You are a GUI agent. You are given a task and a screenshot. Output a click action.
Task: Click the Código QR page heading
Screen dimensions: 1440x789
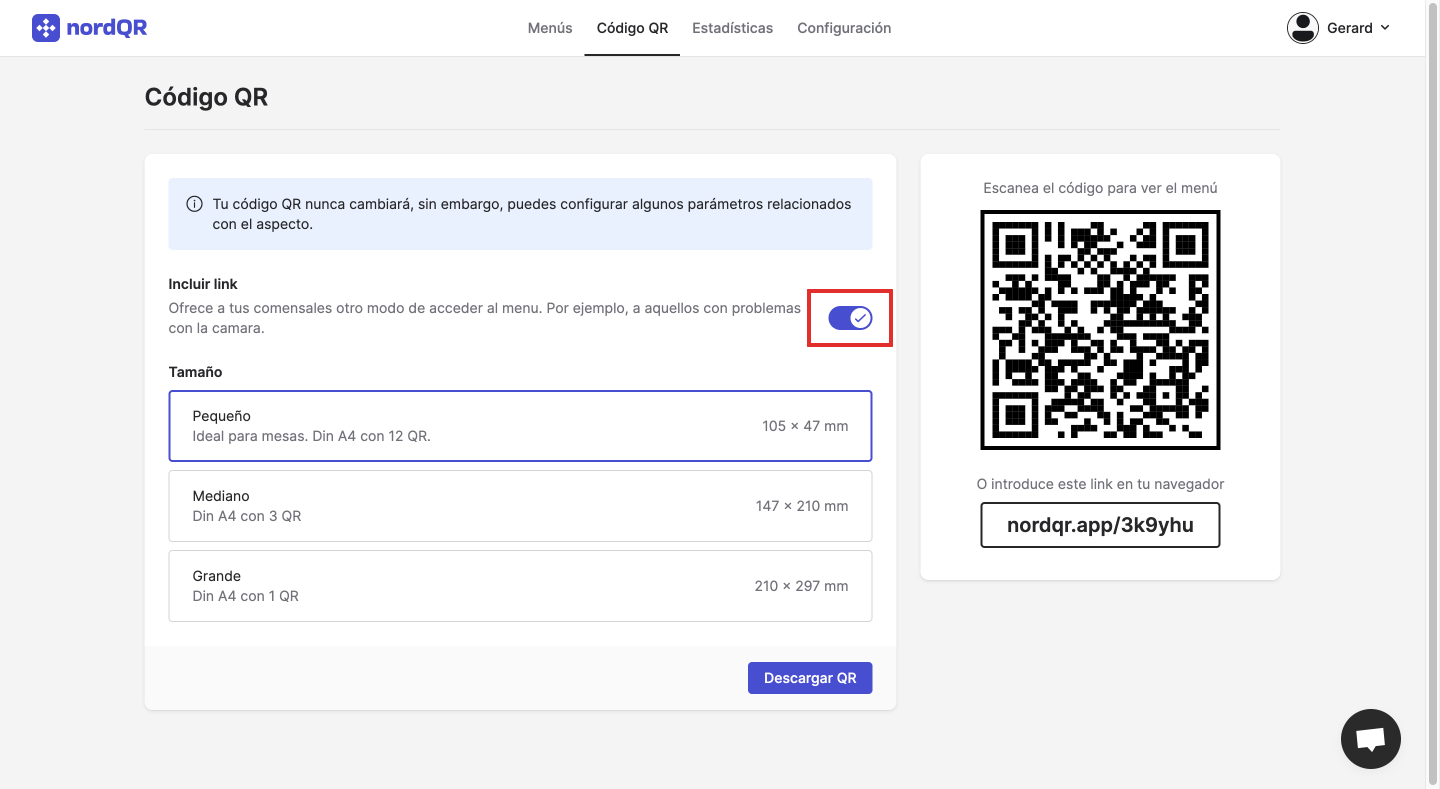[206, 97]
